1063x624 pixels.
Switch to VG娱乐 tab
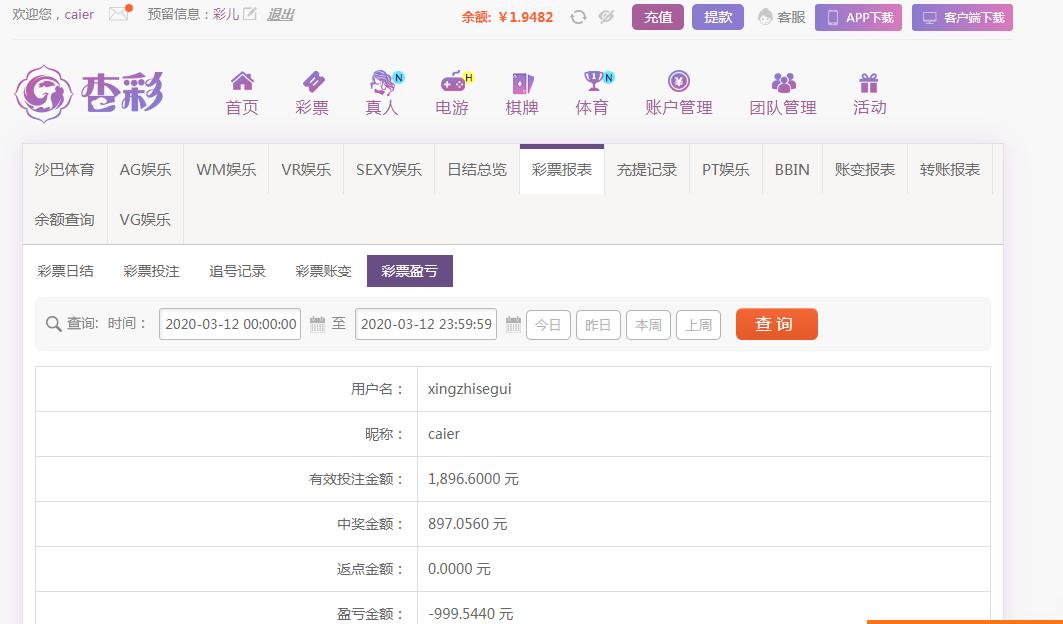click(x=145, y=220)
